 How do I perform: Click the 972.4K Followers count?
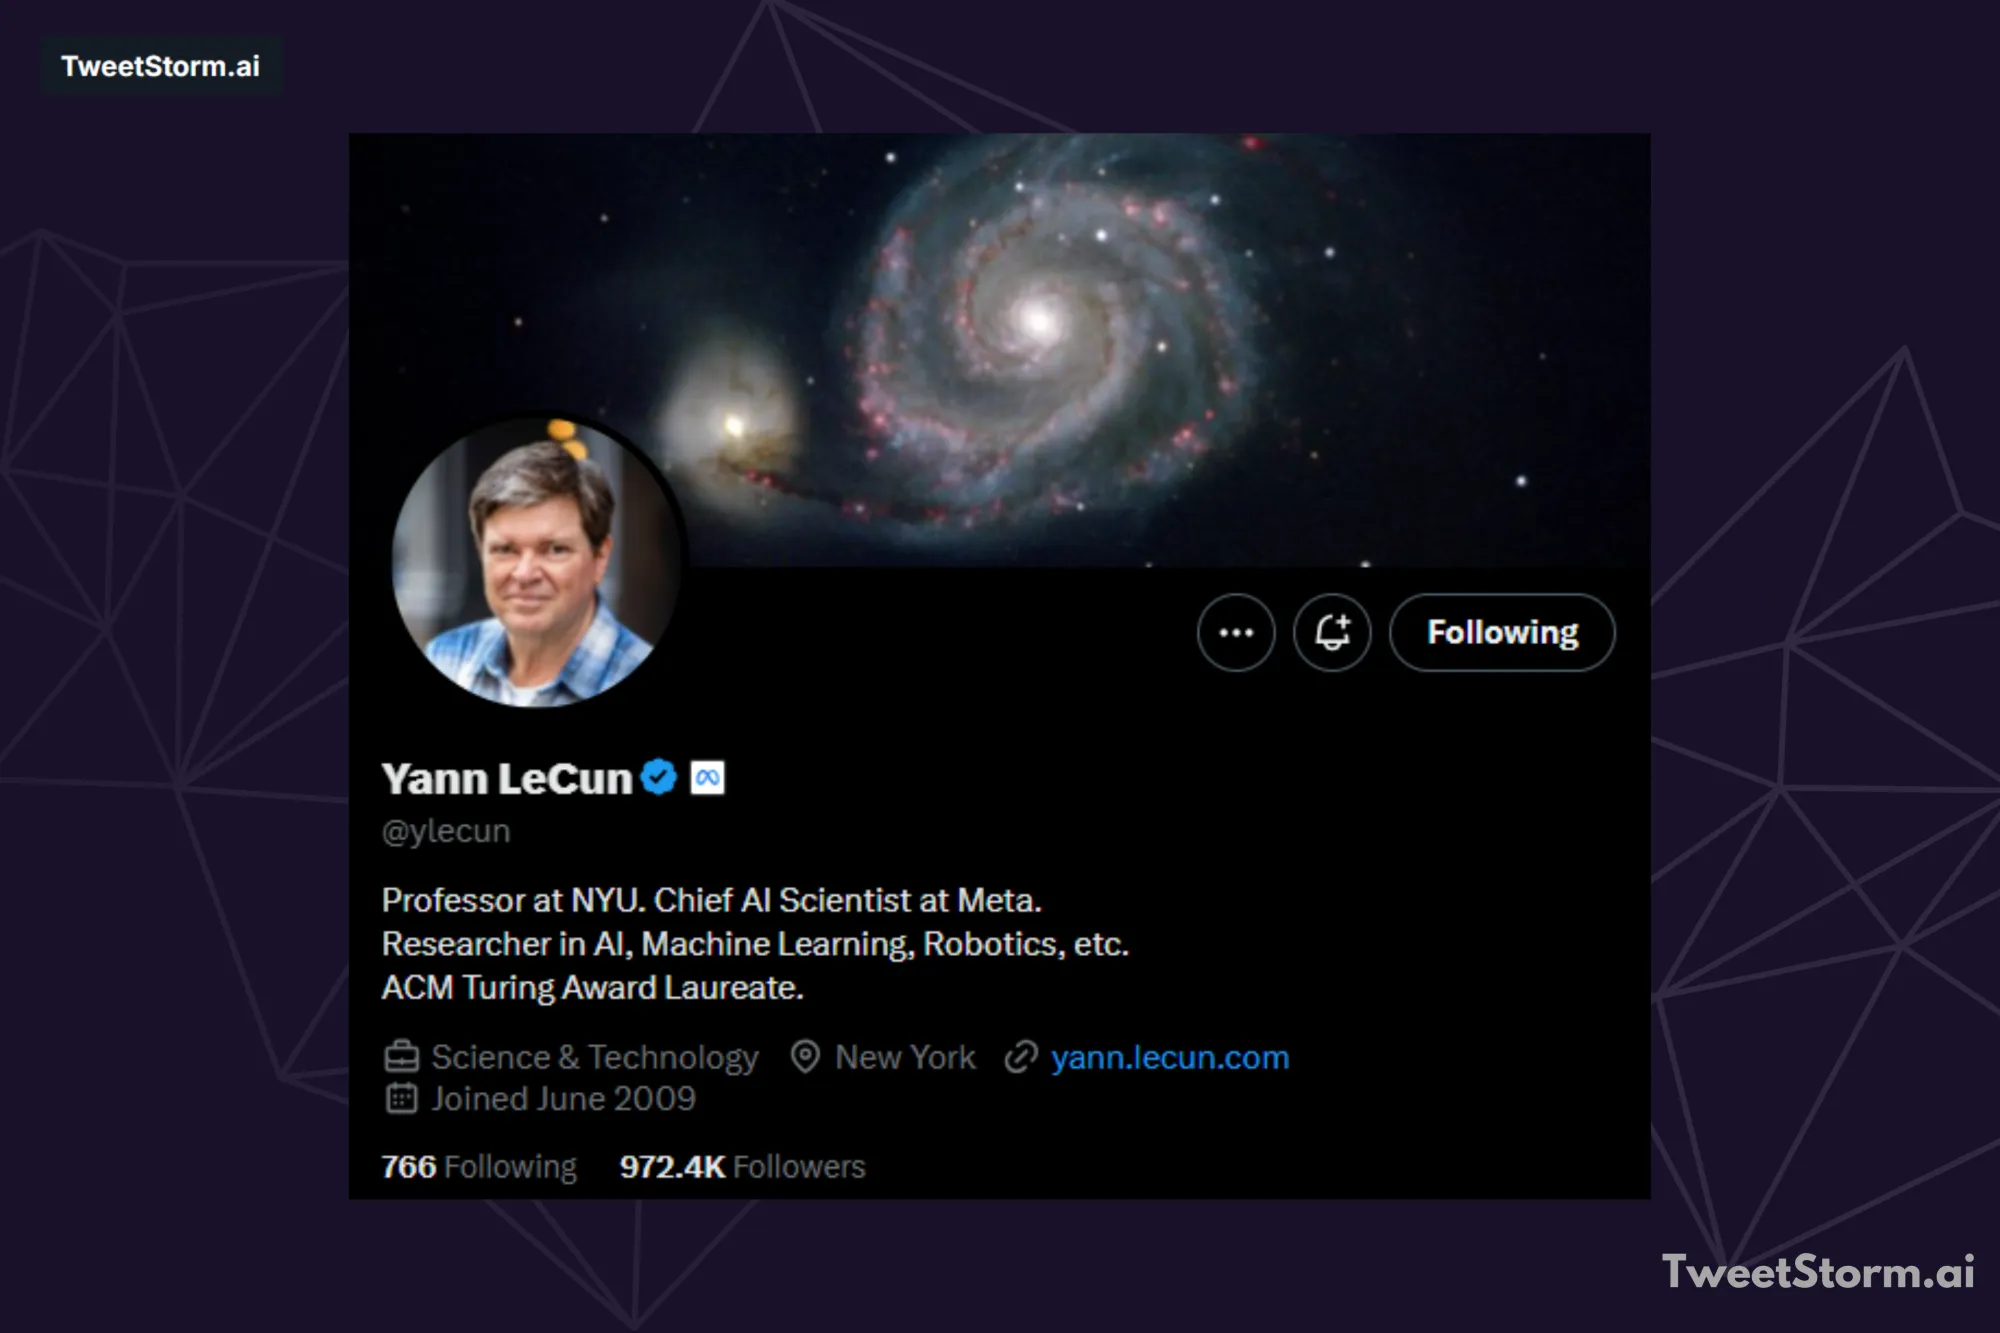click(741, 1166)
